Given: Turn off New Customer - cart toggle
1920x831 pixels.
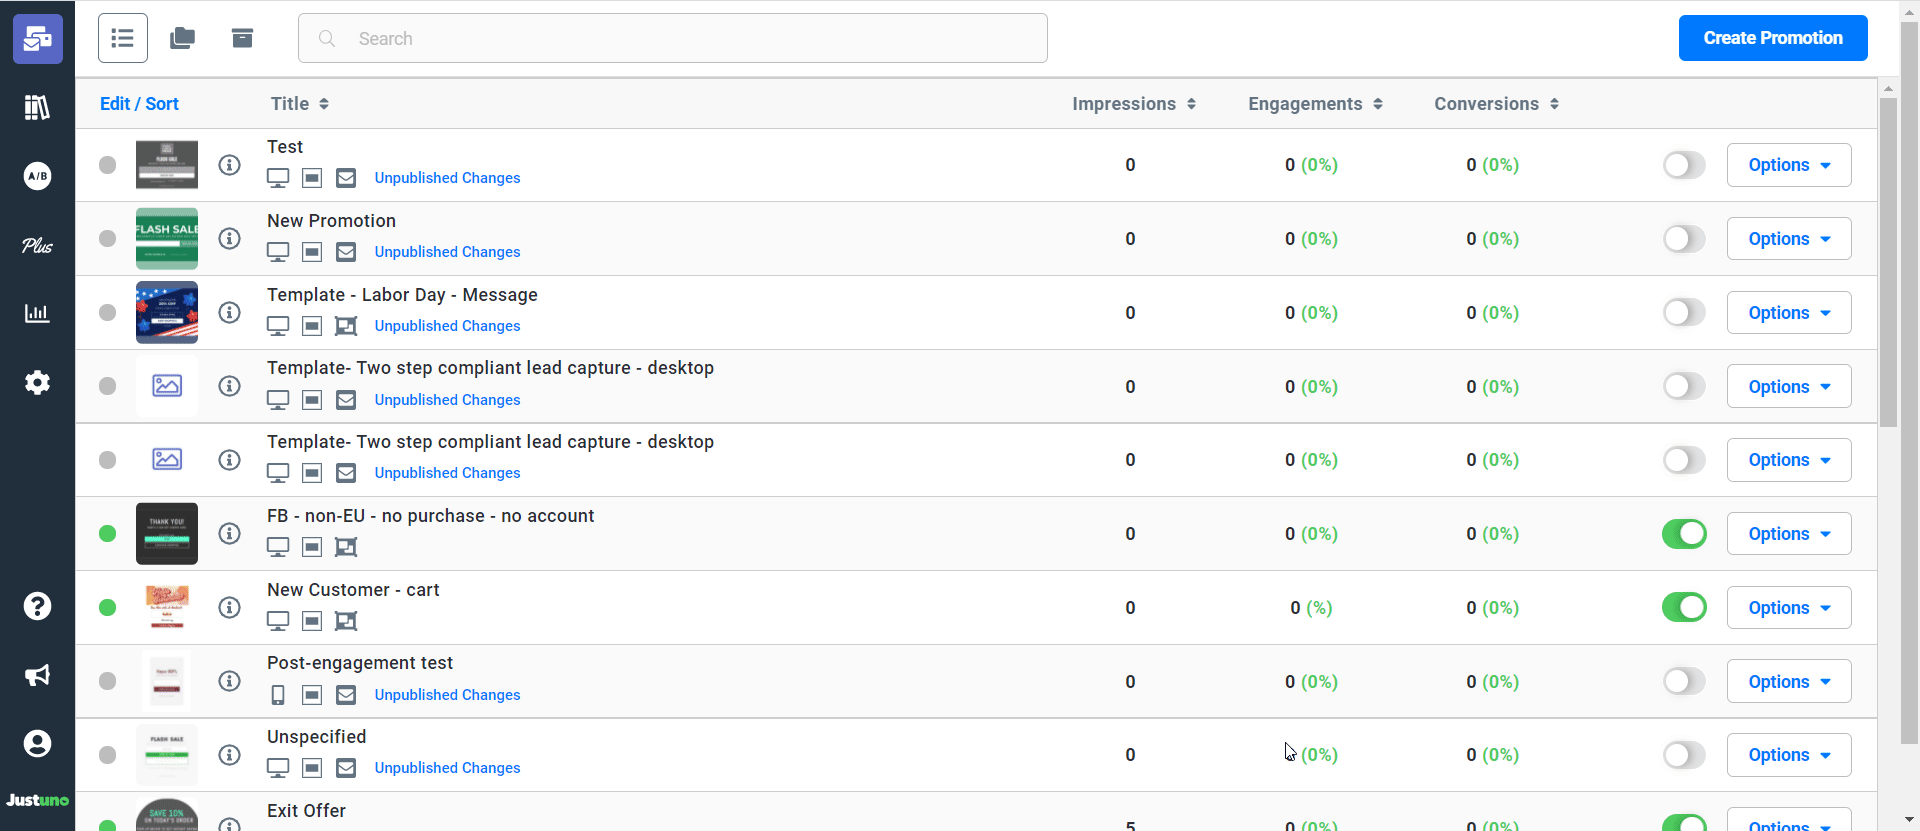Looking at the screenshot, I should point(1684,607).
